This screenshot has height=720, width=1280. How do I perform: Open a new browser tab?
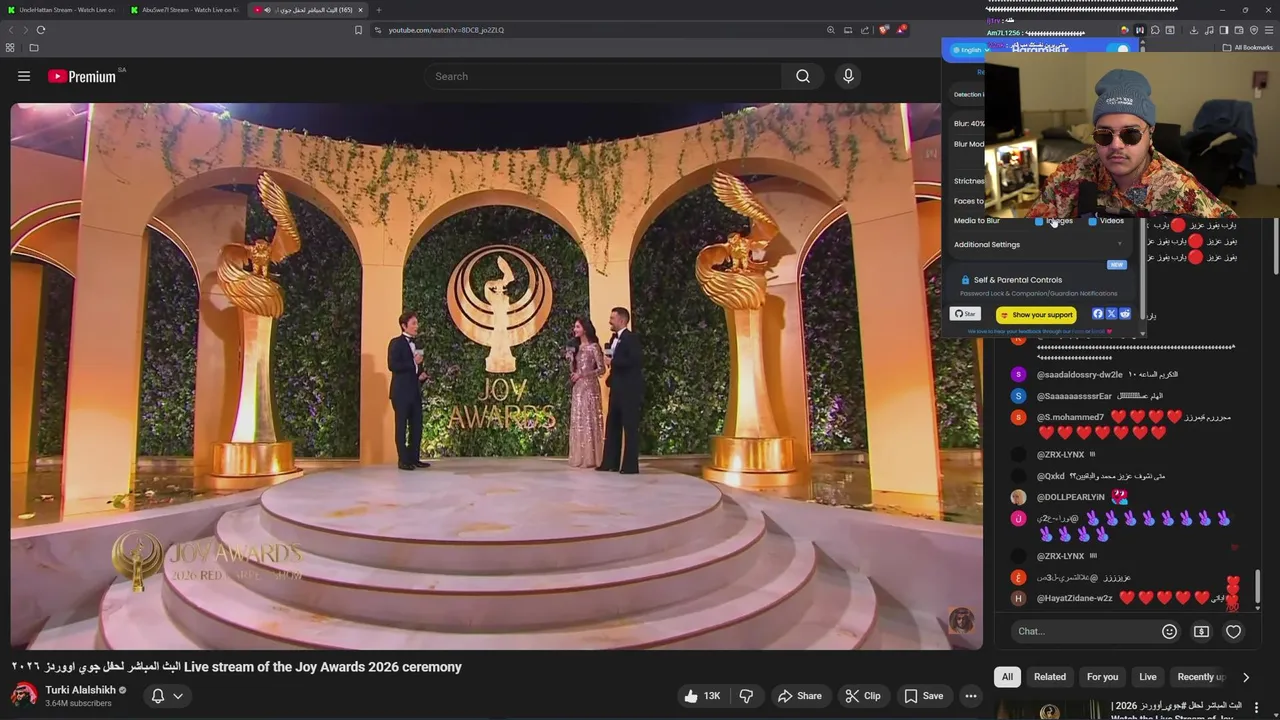pyautogui.click(x=378, y=10)
